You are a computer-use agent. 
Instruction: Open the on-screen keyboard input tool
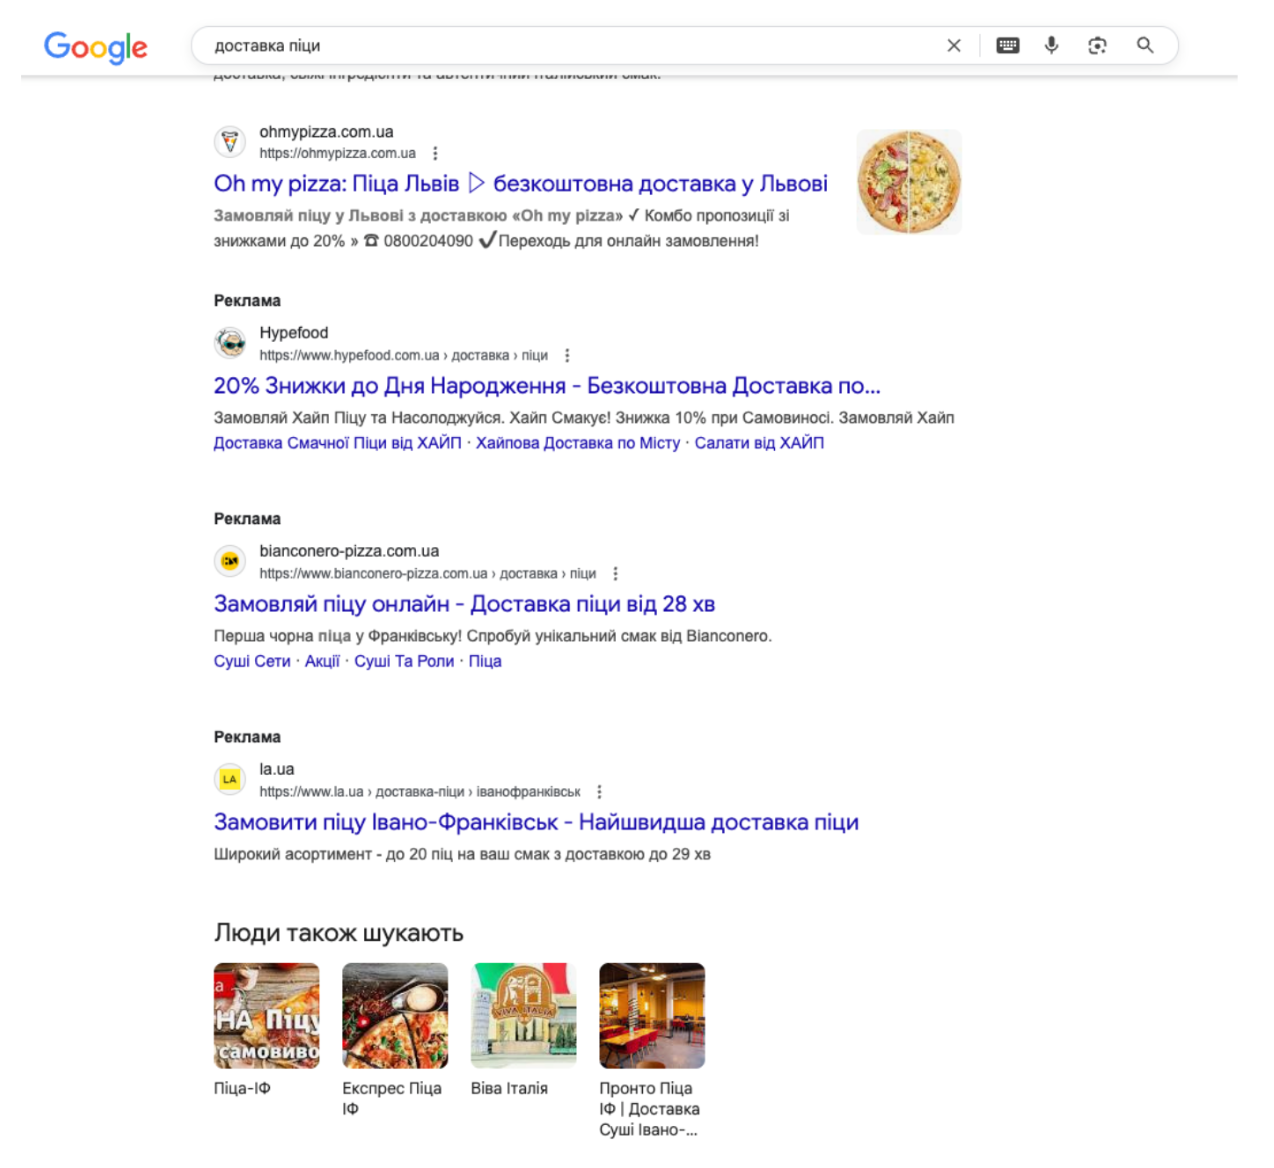(x=1007, y=46)
